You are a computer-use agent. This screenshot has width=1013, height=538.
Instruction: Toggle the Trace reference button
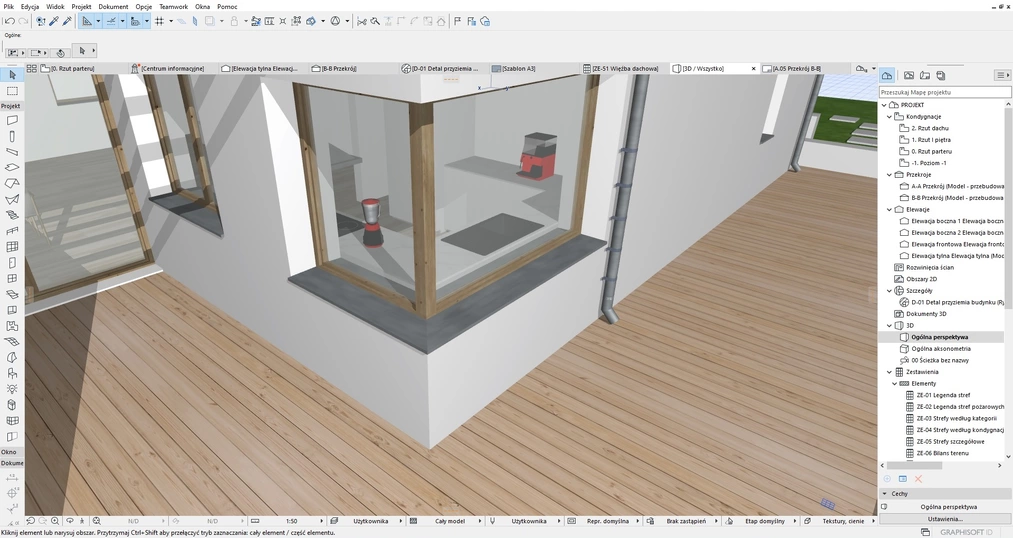pos(209,21)
